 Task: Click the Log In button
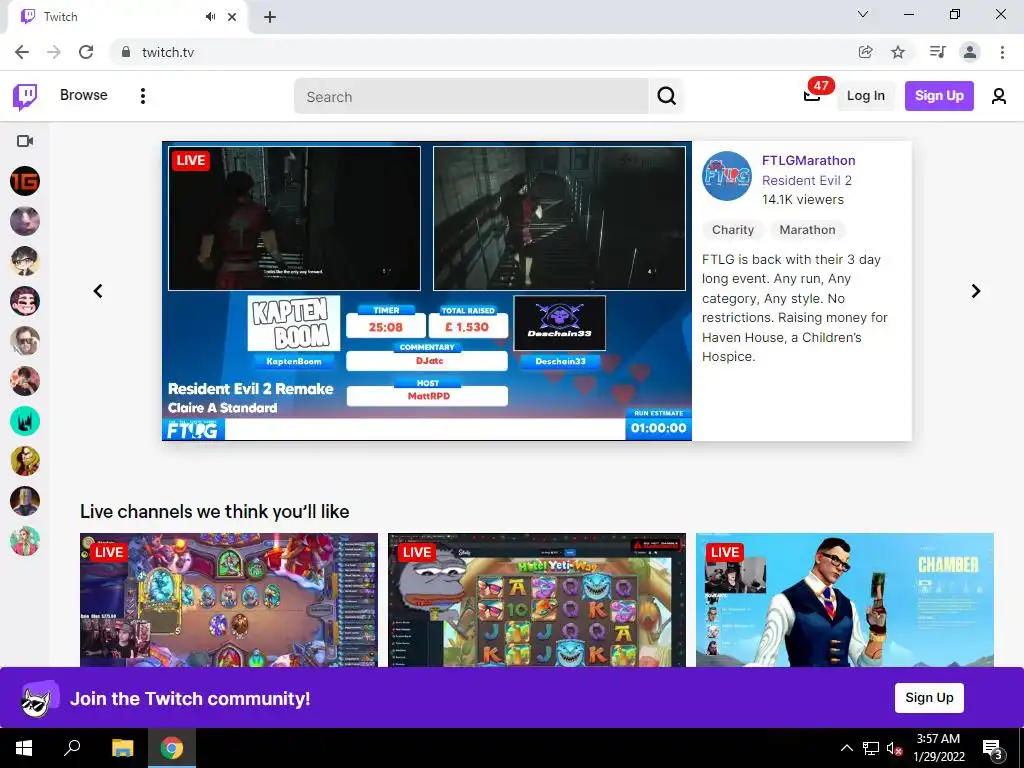[865, 96]
